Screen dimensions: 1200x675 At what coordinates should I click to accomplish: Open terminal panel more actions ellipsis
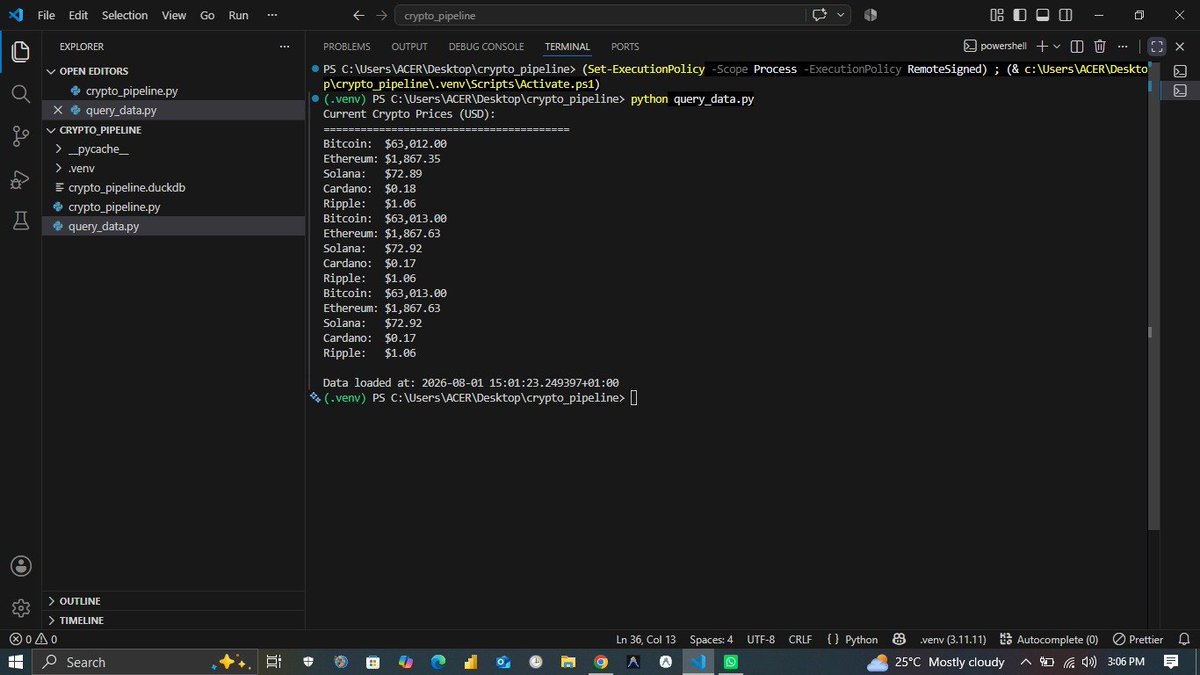pos(1123,46)
